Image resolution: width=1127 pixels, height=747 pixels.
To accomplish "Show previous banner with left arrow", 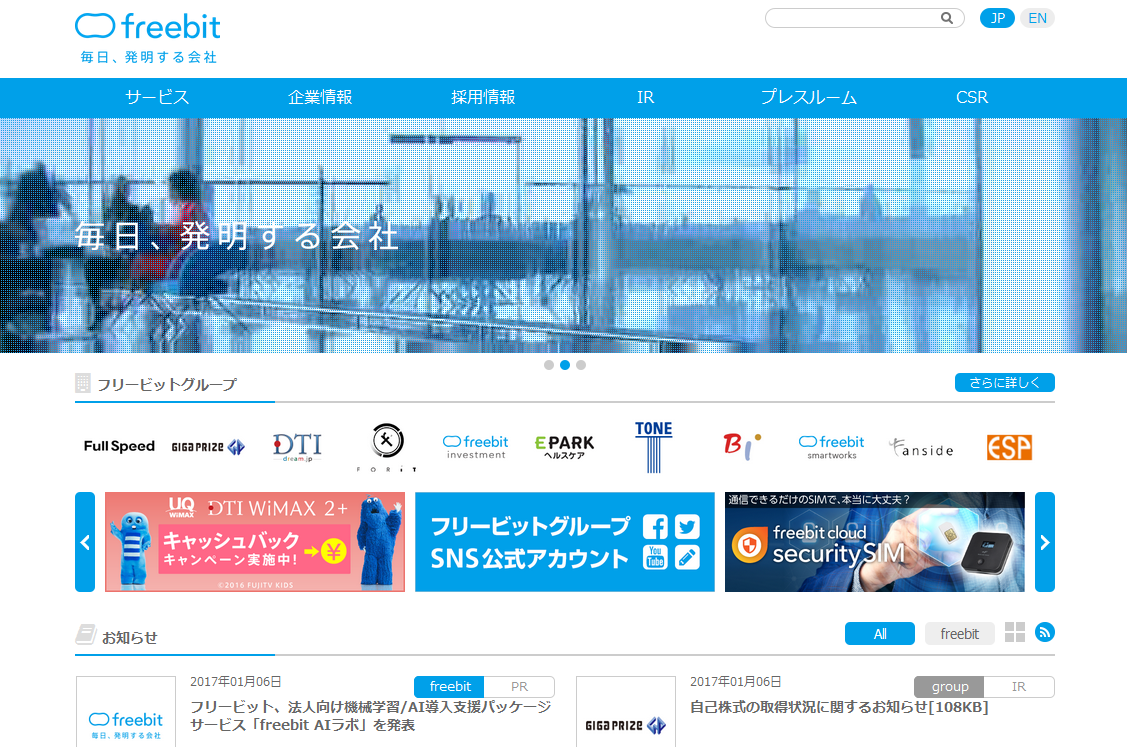I will click(x=85, y=542).
